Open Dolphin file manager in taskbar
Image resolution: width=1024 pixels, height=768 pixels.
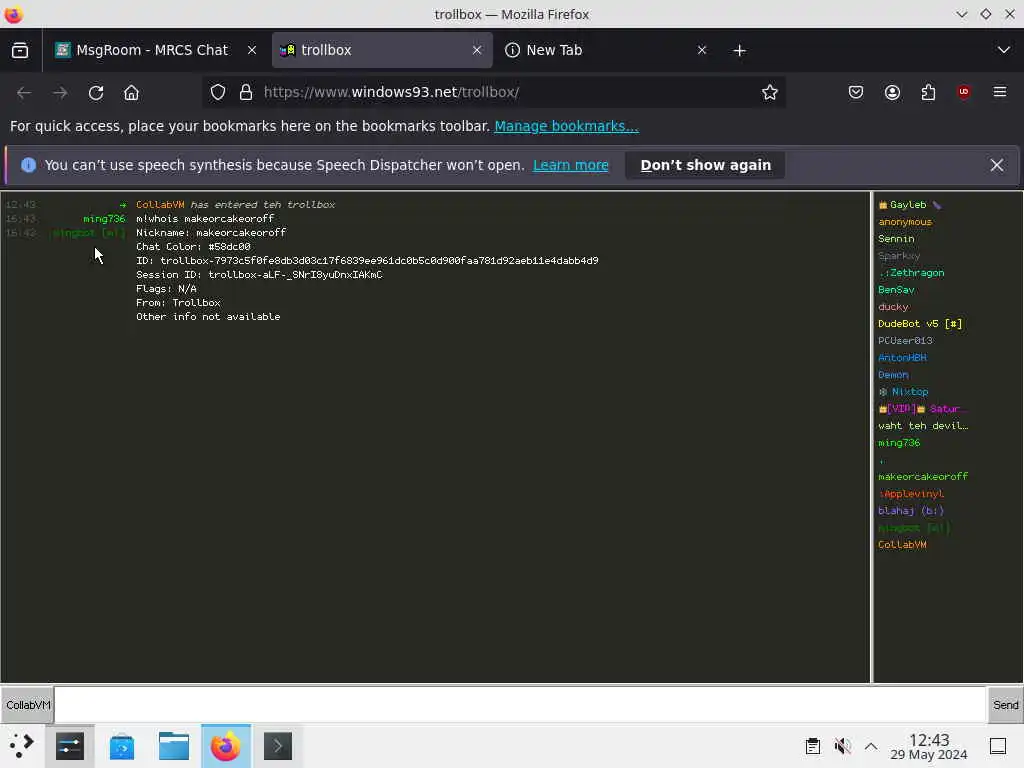tap(174, 746)
